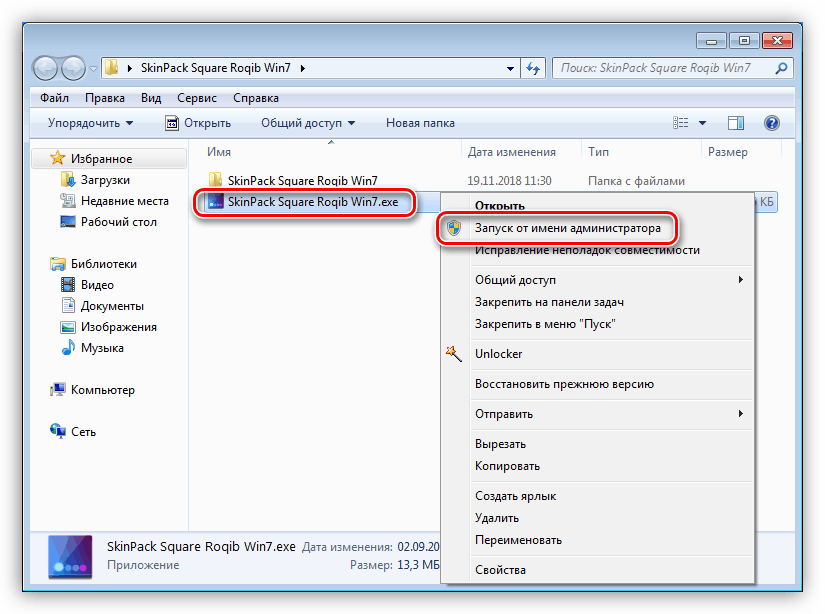Click the breadcrumb arrow after SkinPack Square Roqib Win7
The width and height of the screenshot is (825, 614).
303,68
